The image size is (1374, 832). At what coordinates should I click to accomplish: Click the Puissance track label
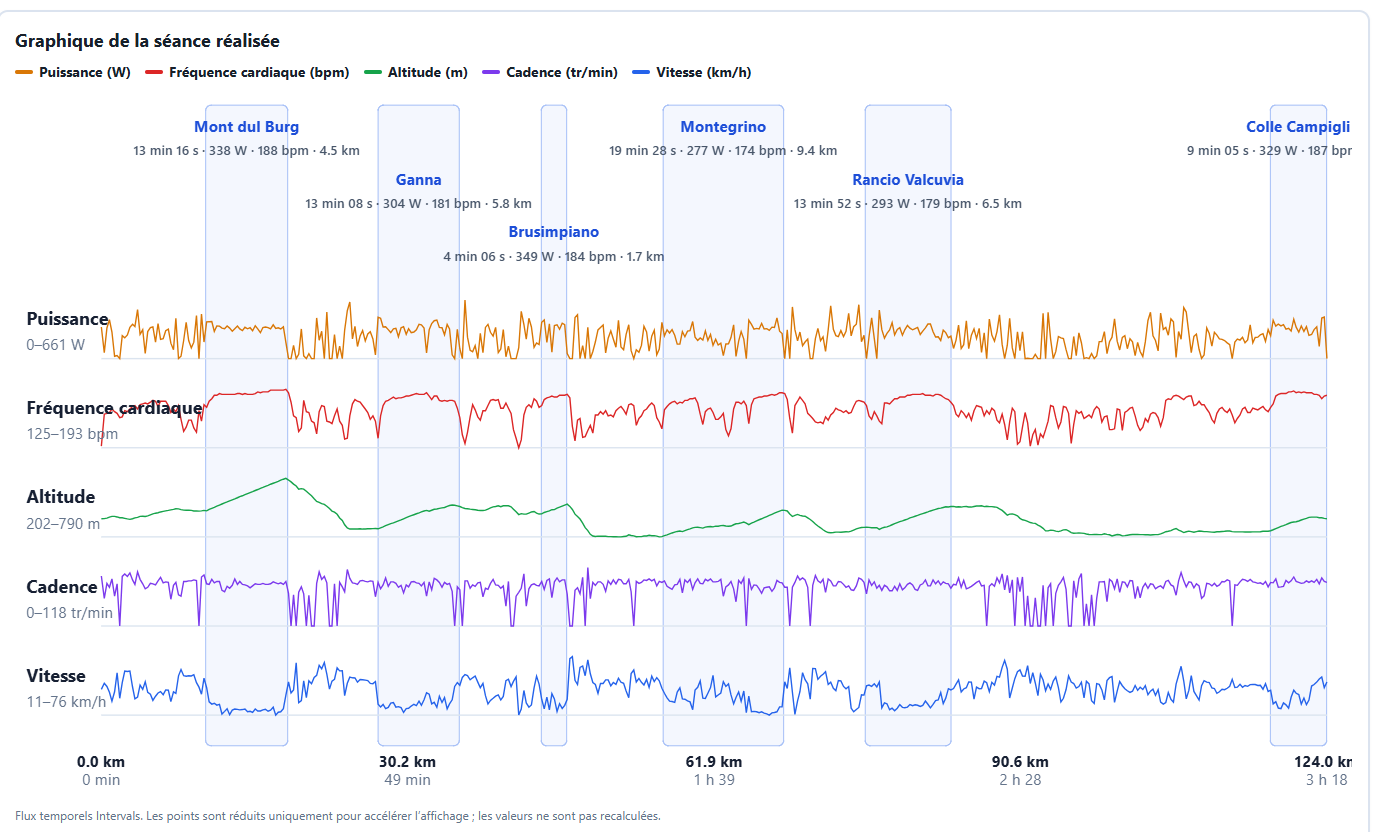[x=67, y=319]
